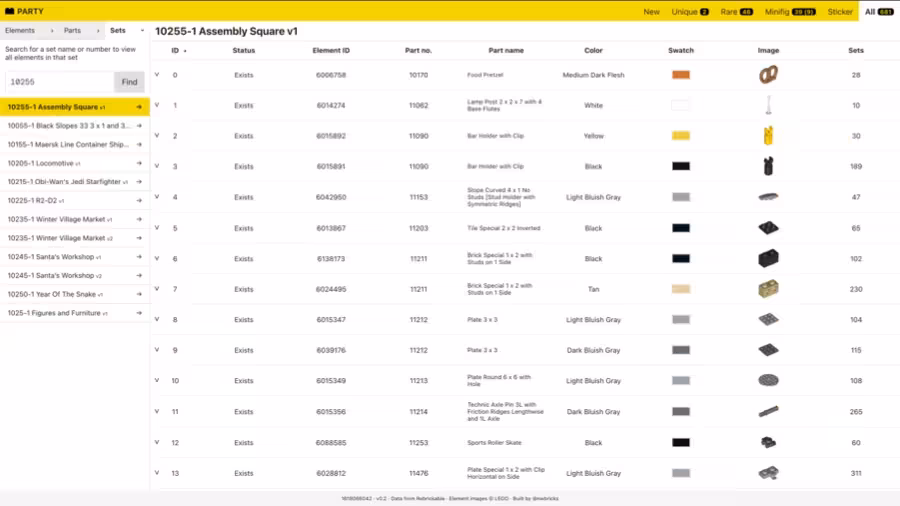Switch to the Rare filter tab
This screenshot has height=506, width=900.
click(736, 11)
